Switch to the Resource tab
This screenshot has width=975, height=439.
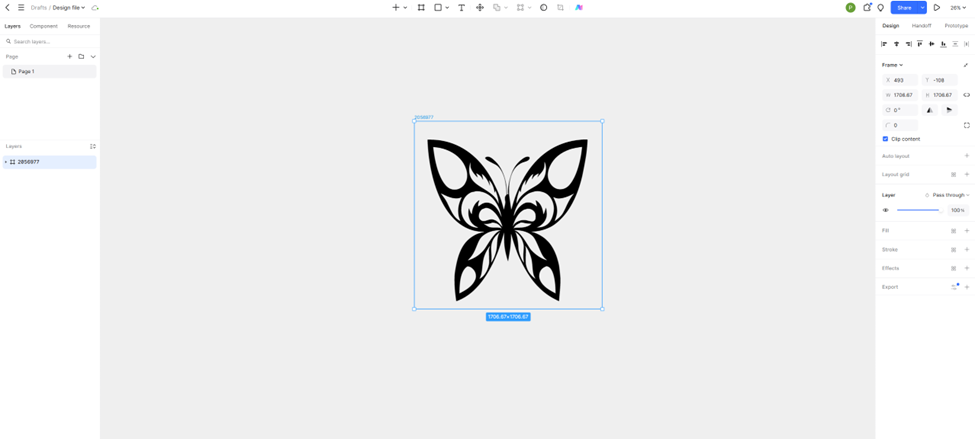pos(79,26)
